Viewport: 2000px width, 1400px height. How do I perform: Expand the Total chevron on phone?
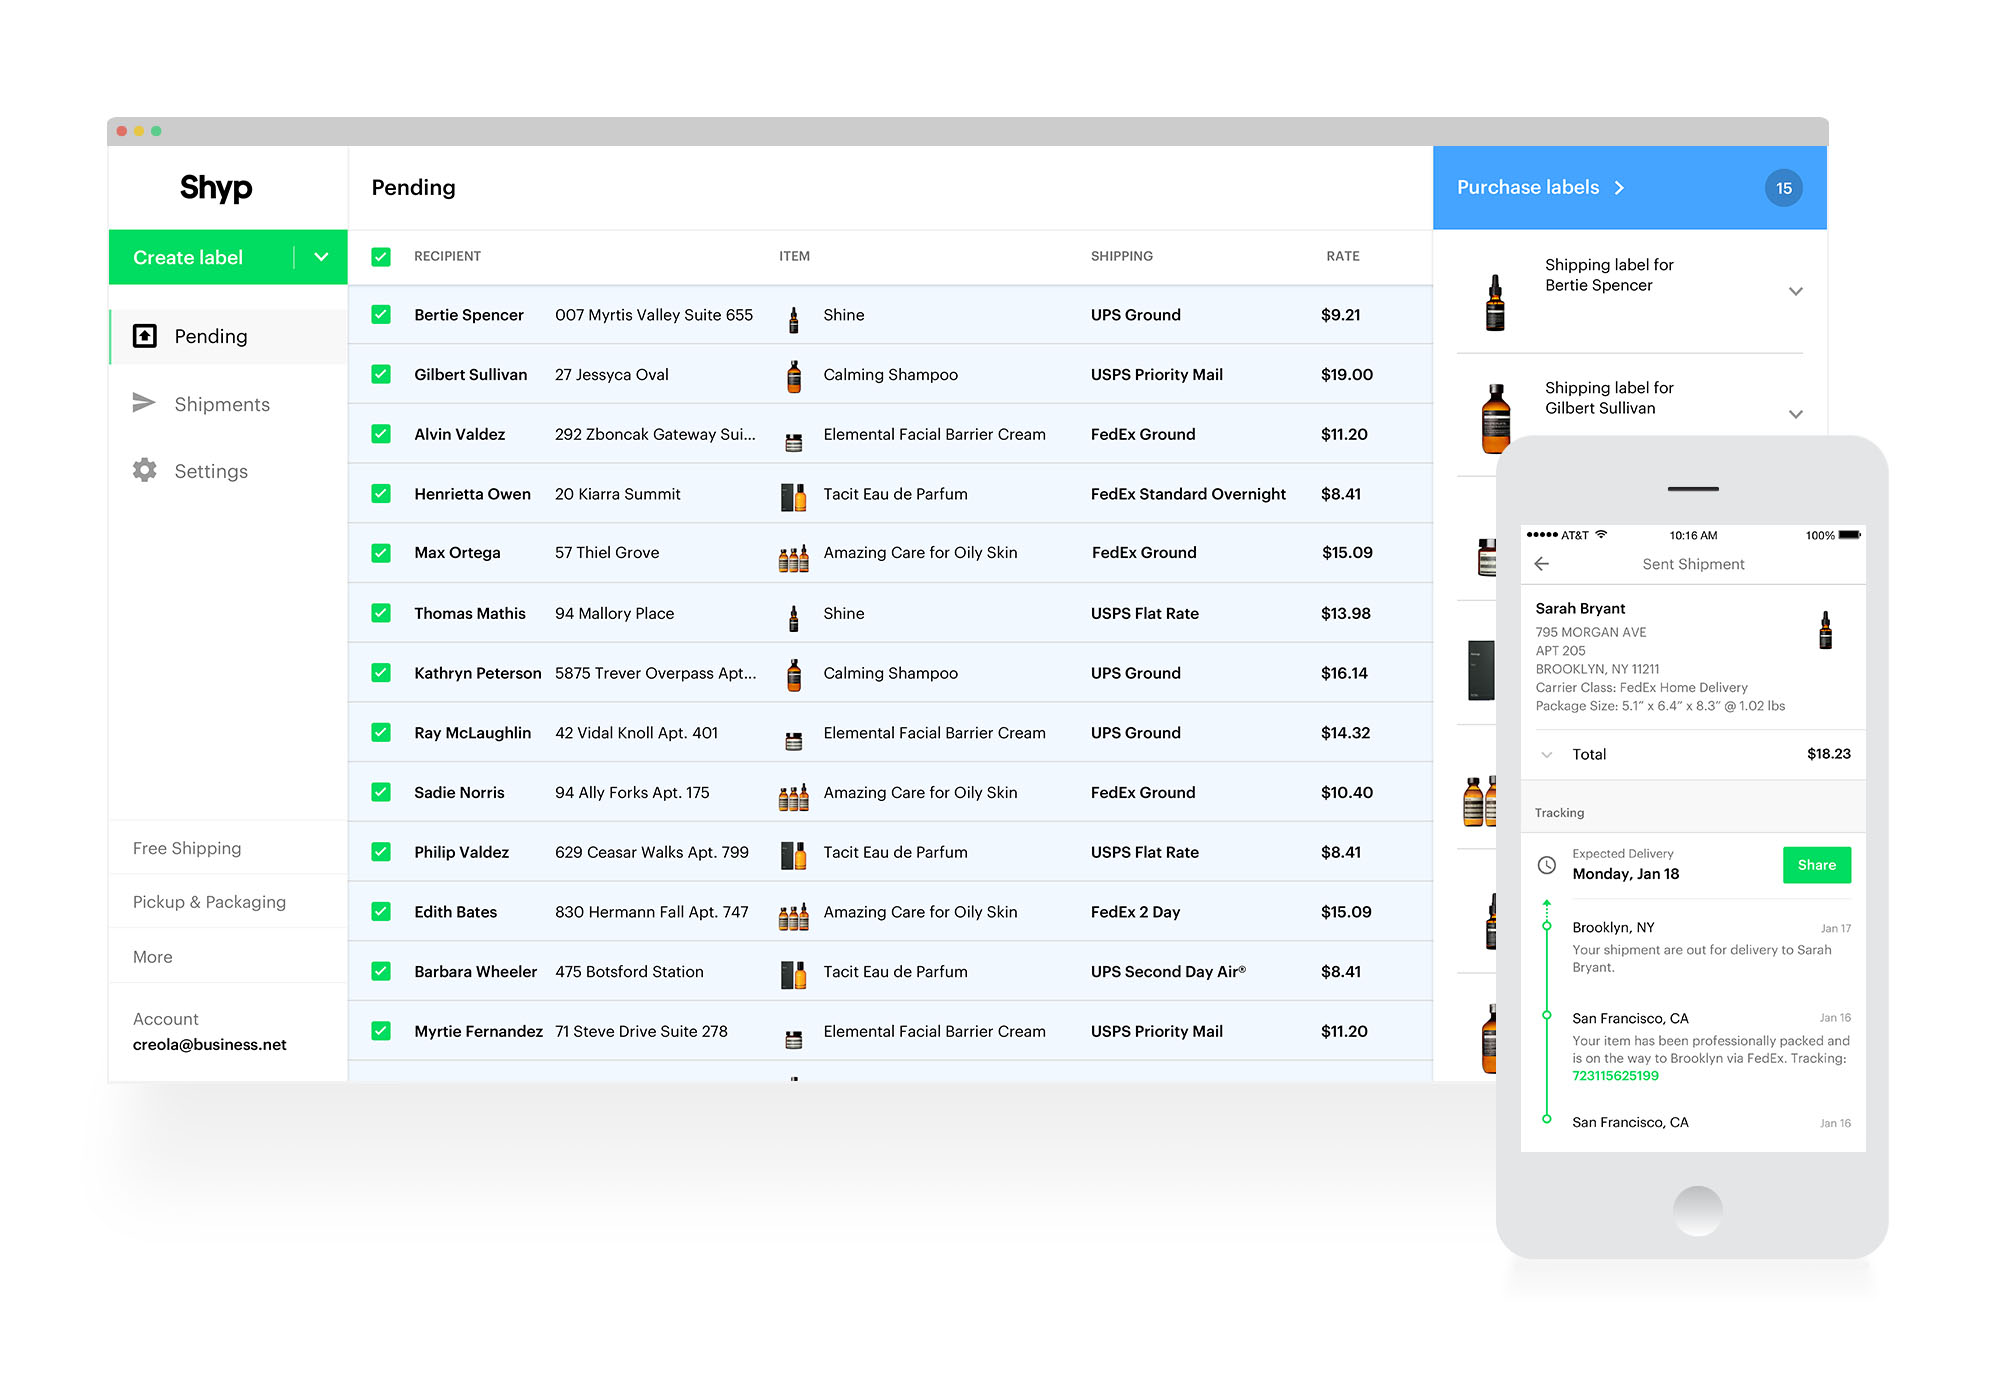(1547, 755)
